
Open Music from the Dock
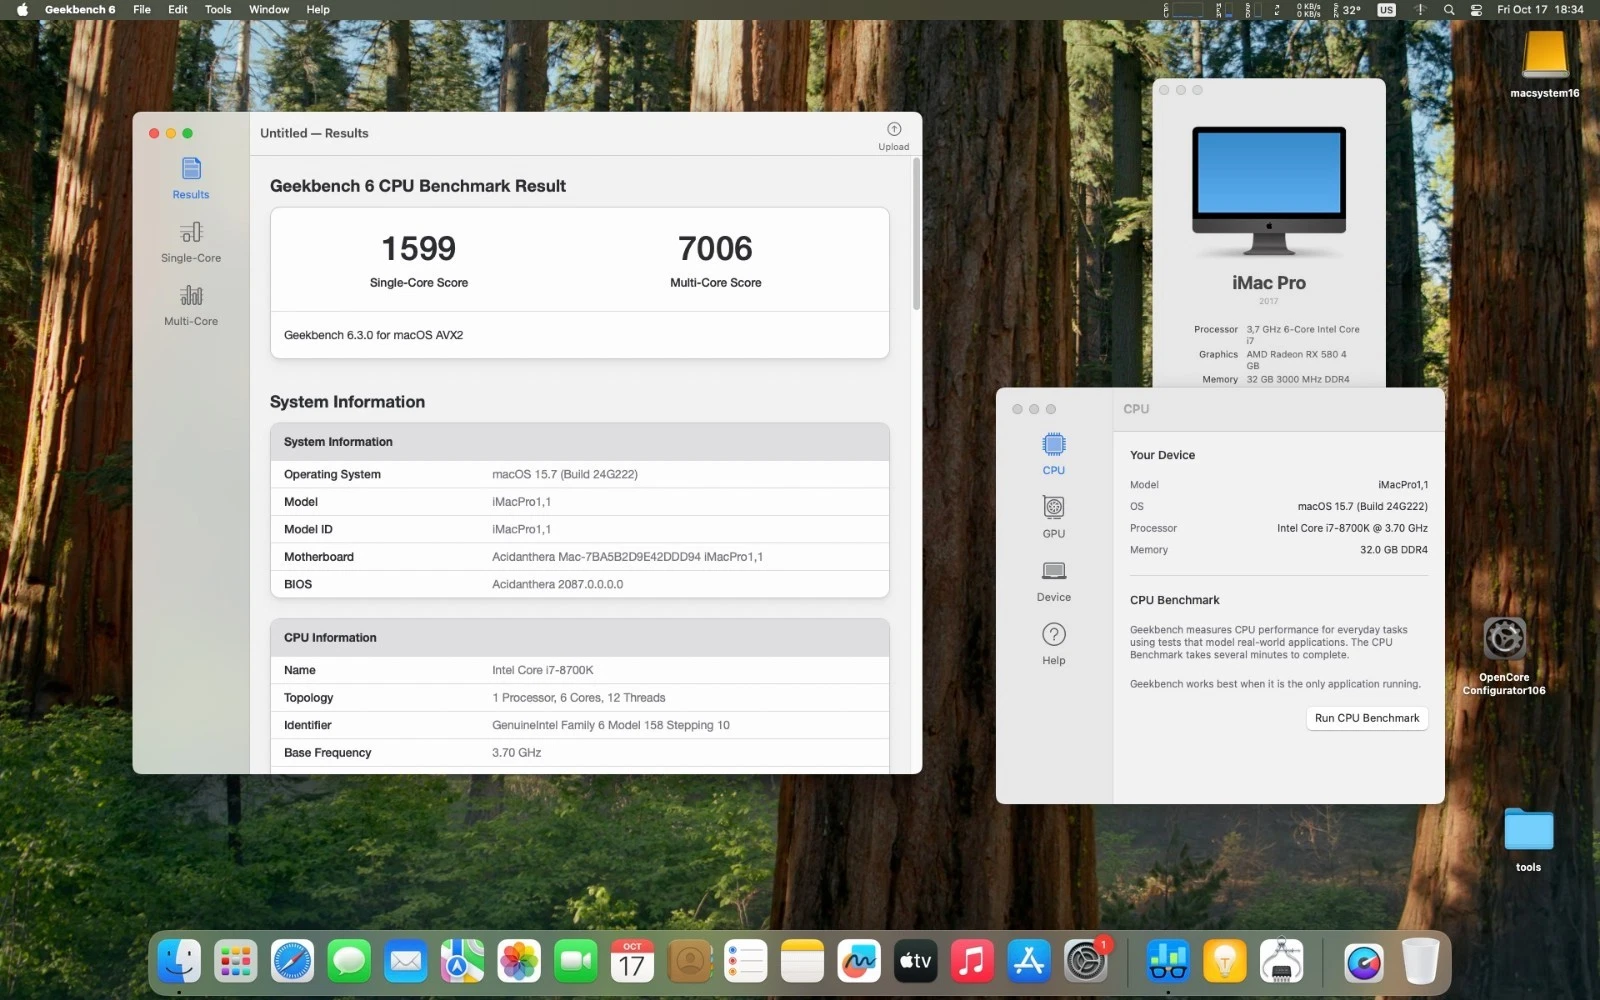point(972,962)
